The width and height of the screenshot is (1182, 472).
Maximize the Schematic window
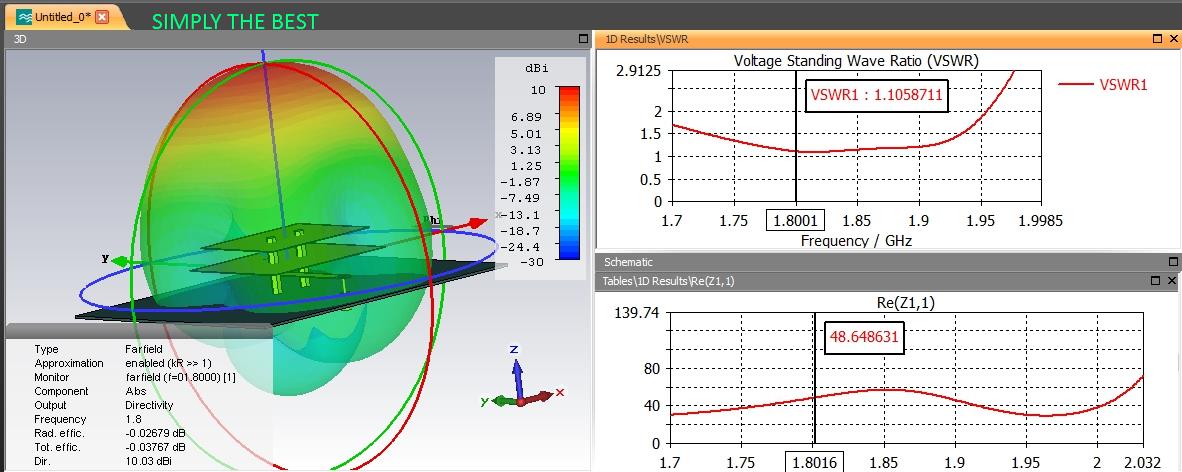pos(1173,262)
